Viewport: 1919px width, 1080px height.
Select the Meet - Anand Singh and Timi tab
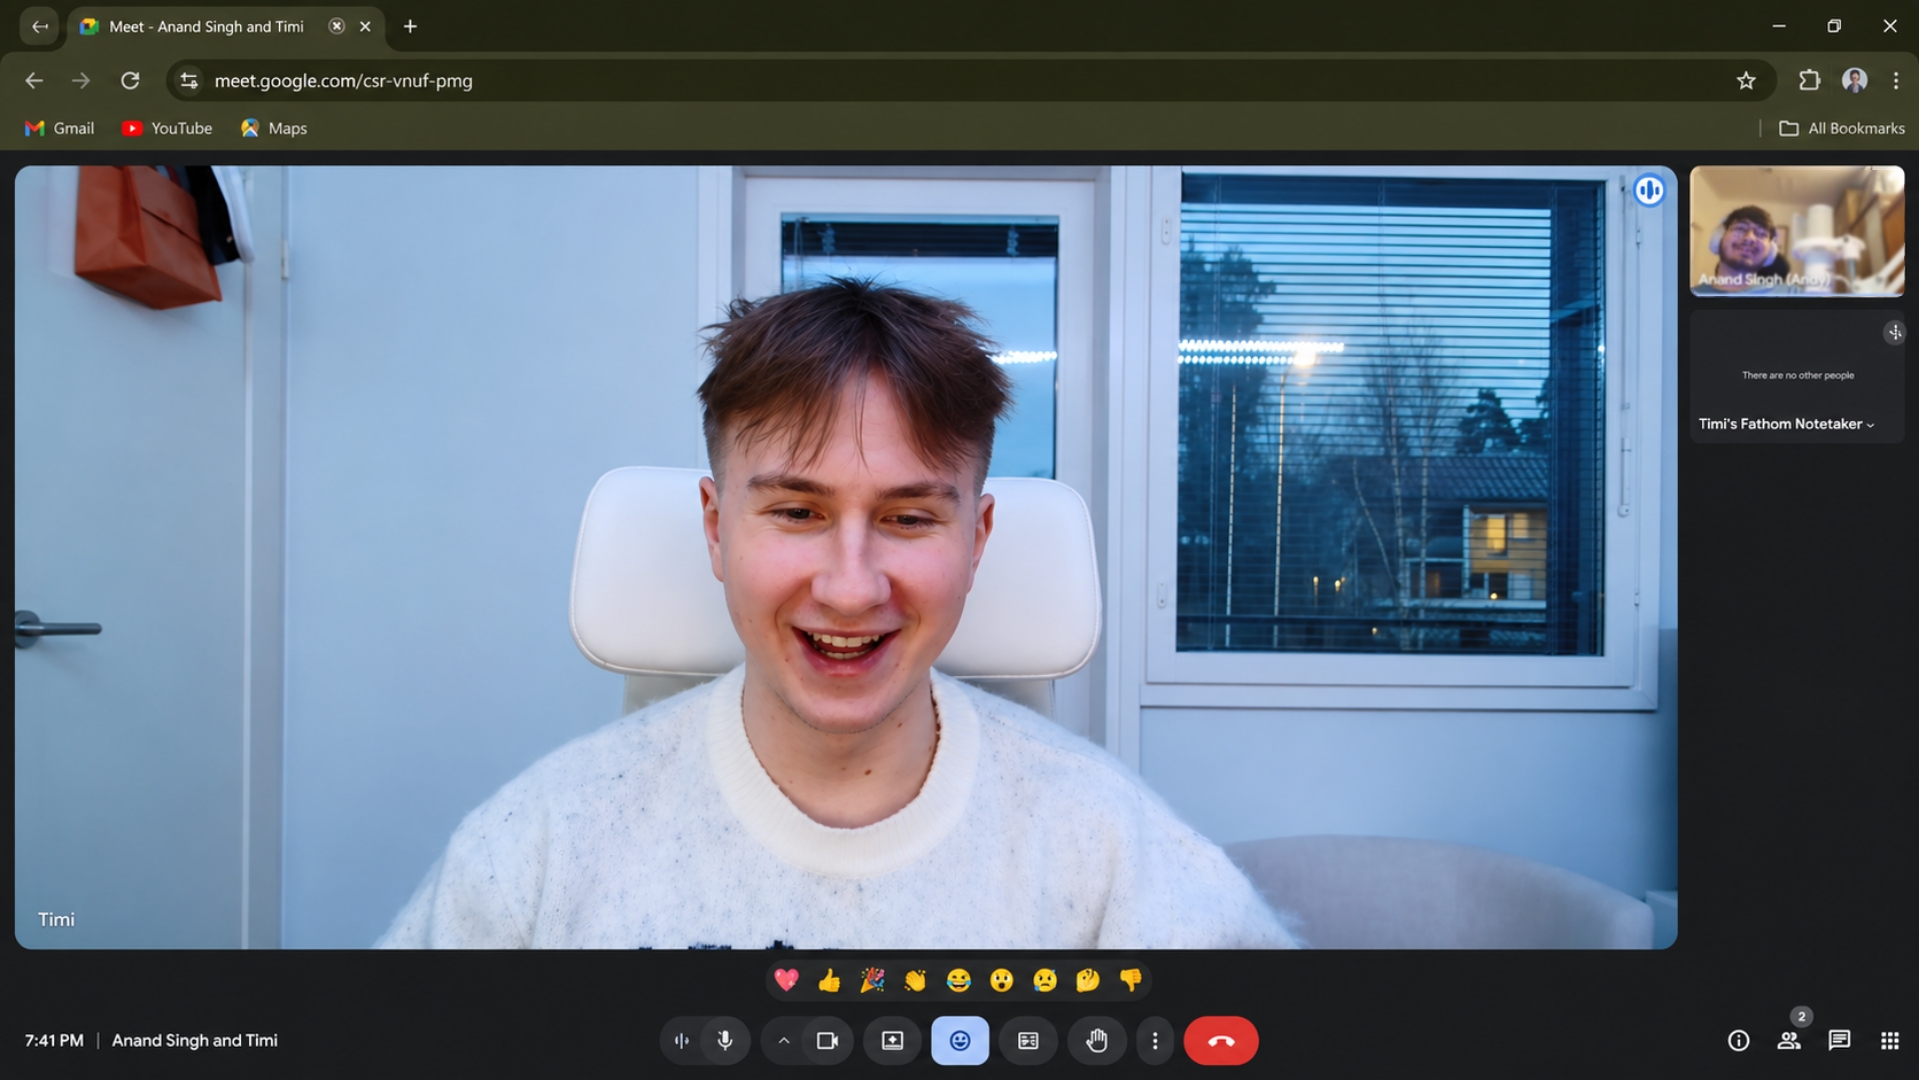pyautogui.click(x=226, y=27)
